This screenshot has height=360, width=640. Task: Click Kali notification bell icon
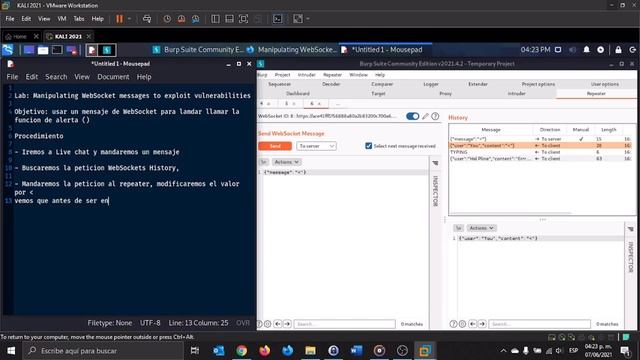tap(587, 49)
